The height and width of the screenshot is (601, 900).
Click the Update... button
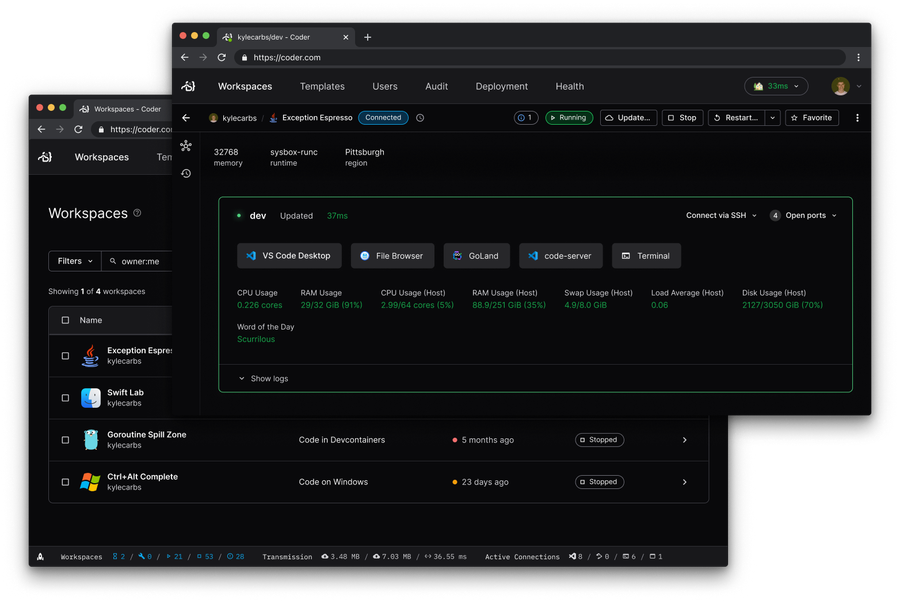coord(629,118)
